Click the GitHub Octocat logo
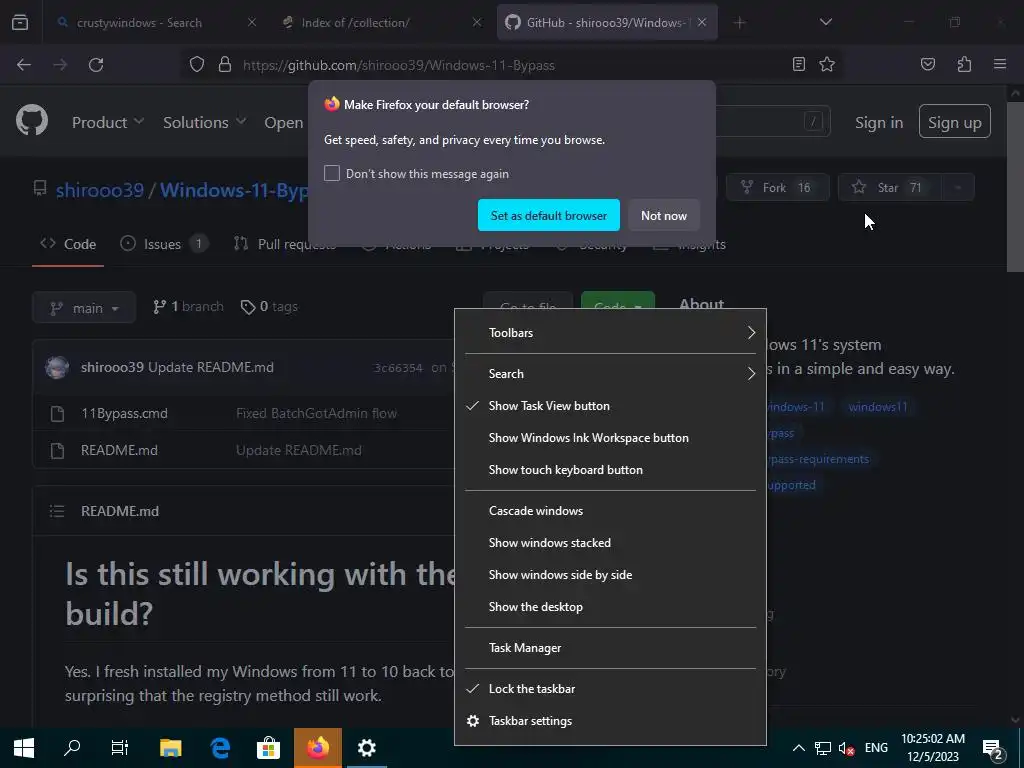1024x768 pixels. click(32, 121)
